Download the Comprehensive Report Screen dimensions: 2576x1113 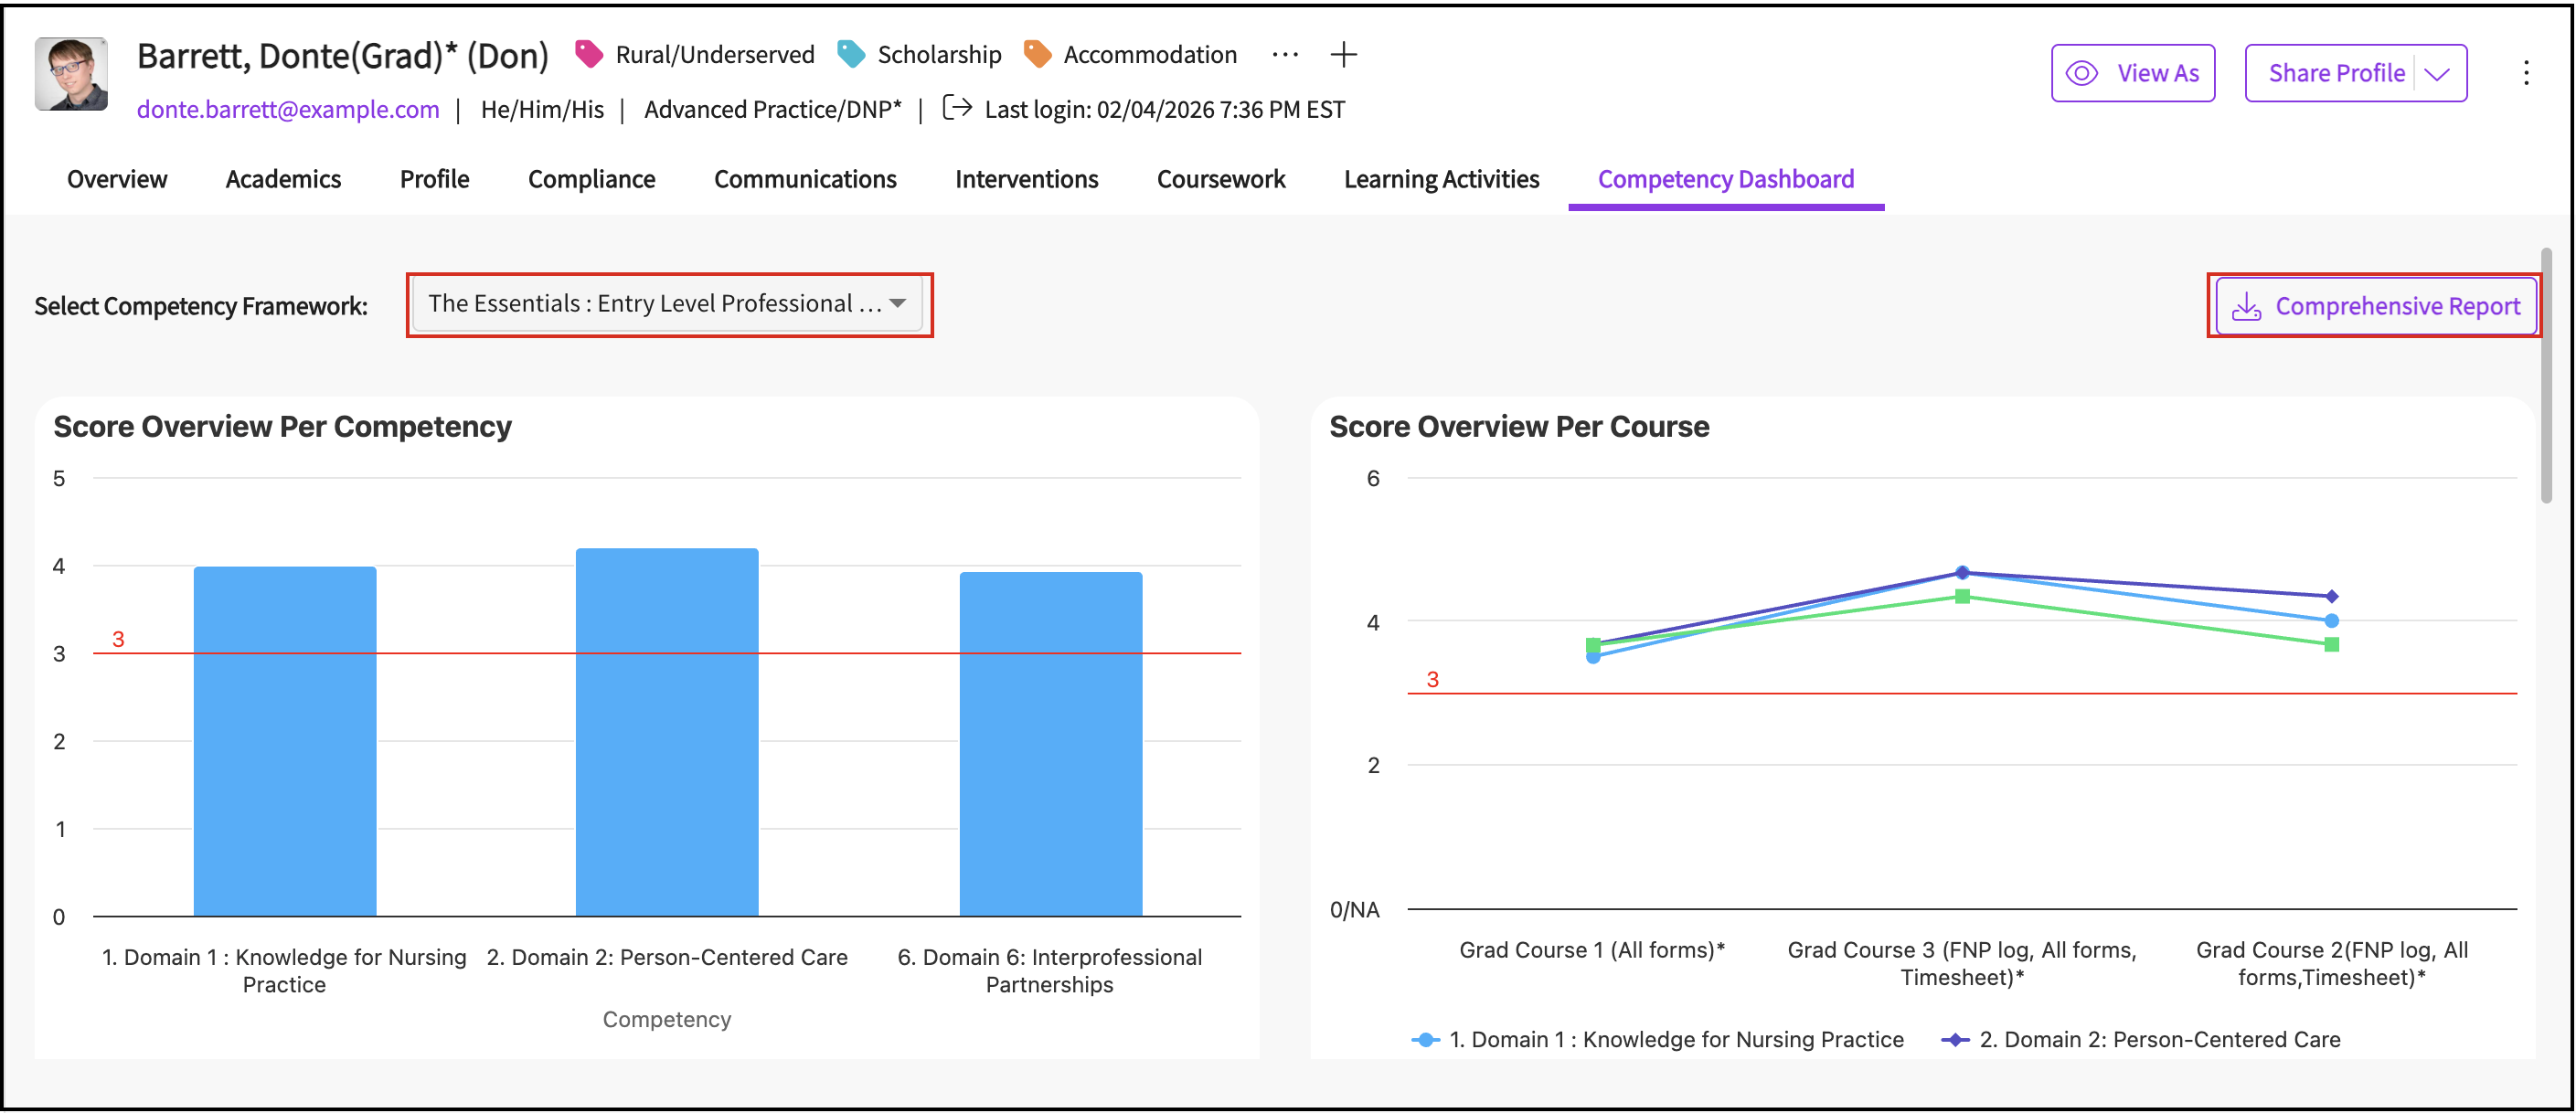[2375, 306]
